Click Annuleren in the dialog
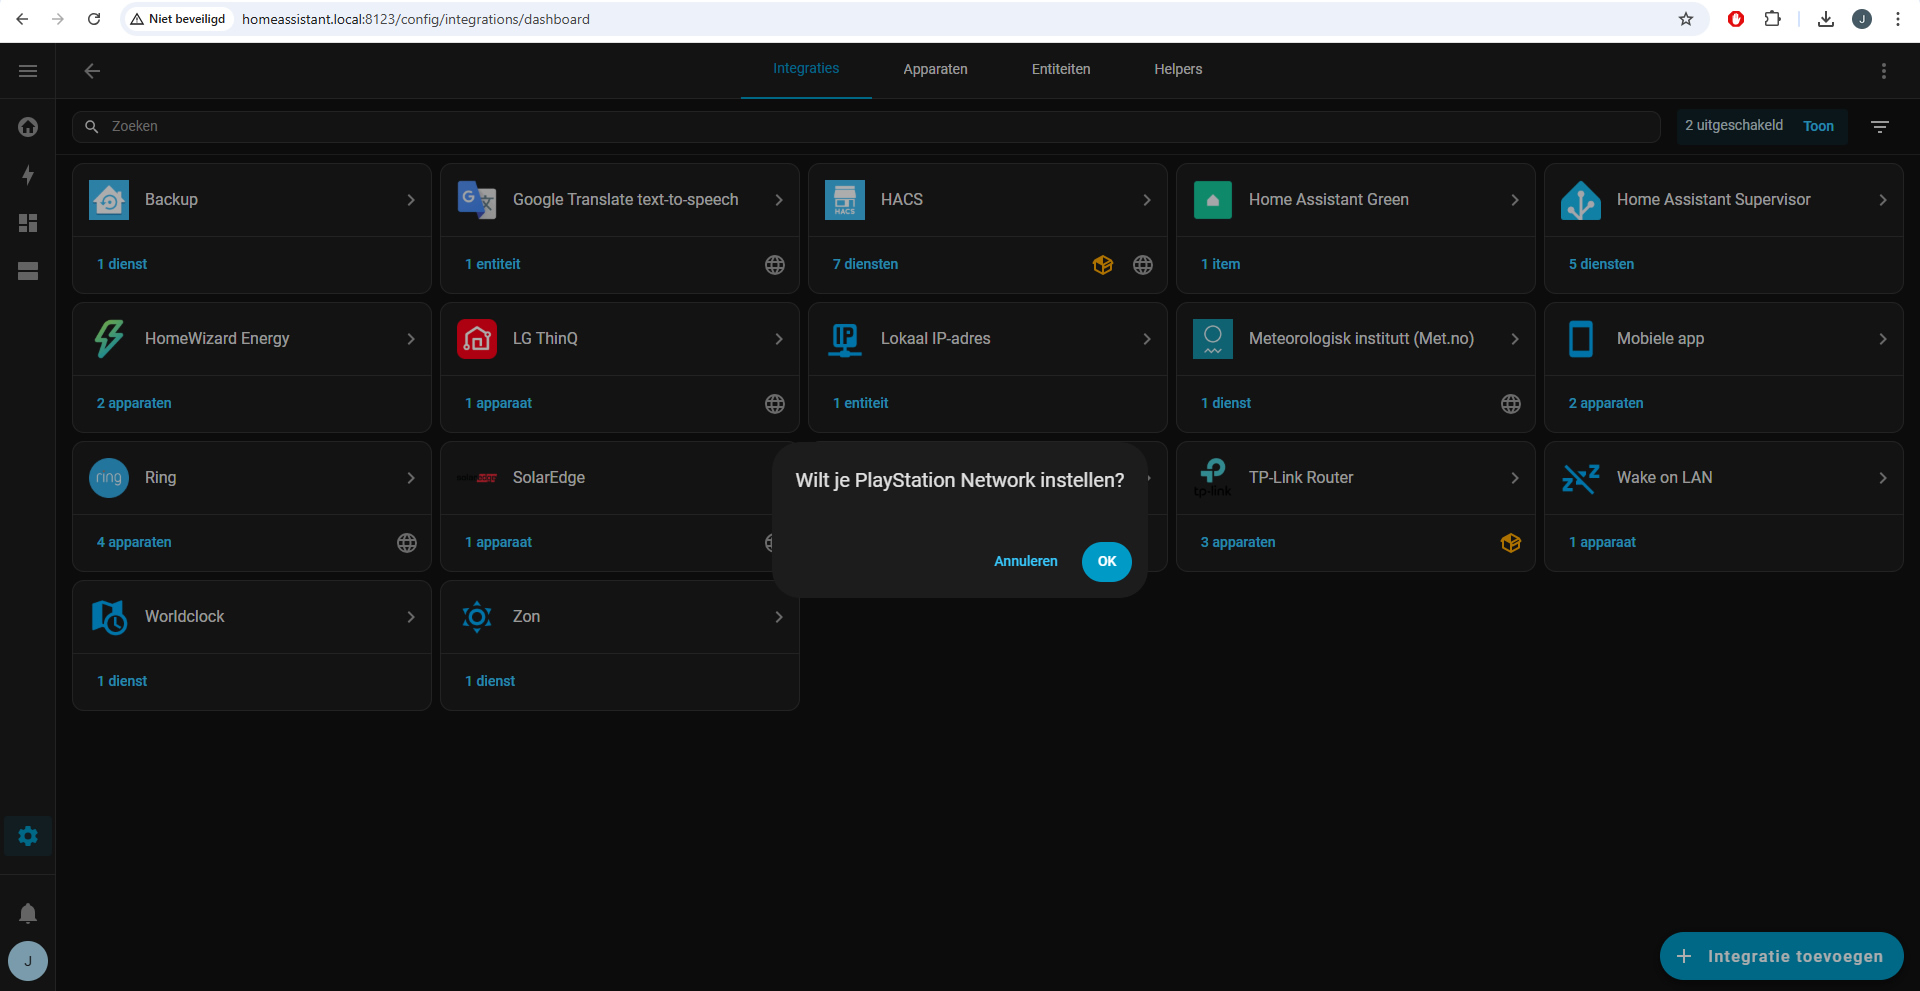1920x991 pixels. (x=1025, y=561)
